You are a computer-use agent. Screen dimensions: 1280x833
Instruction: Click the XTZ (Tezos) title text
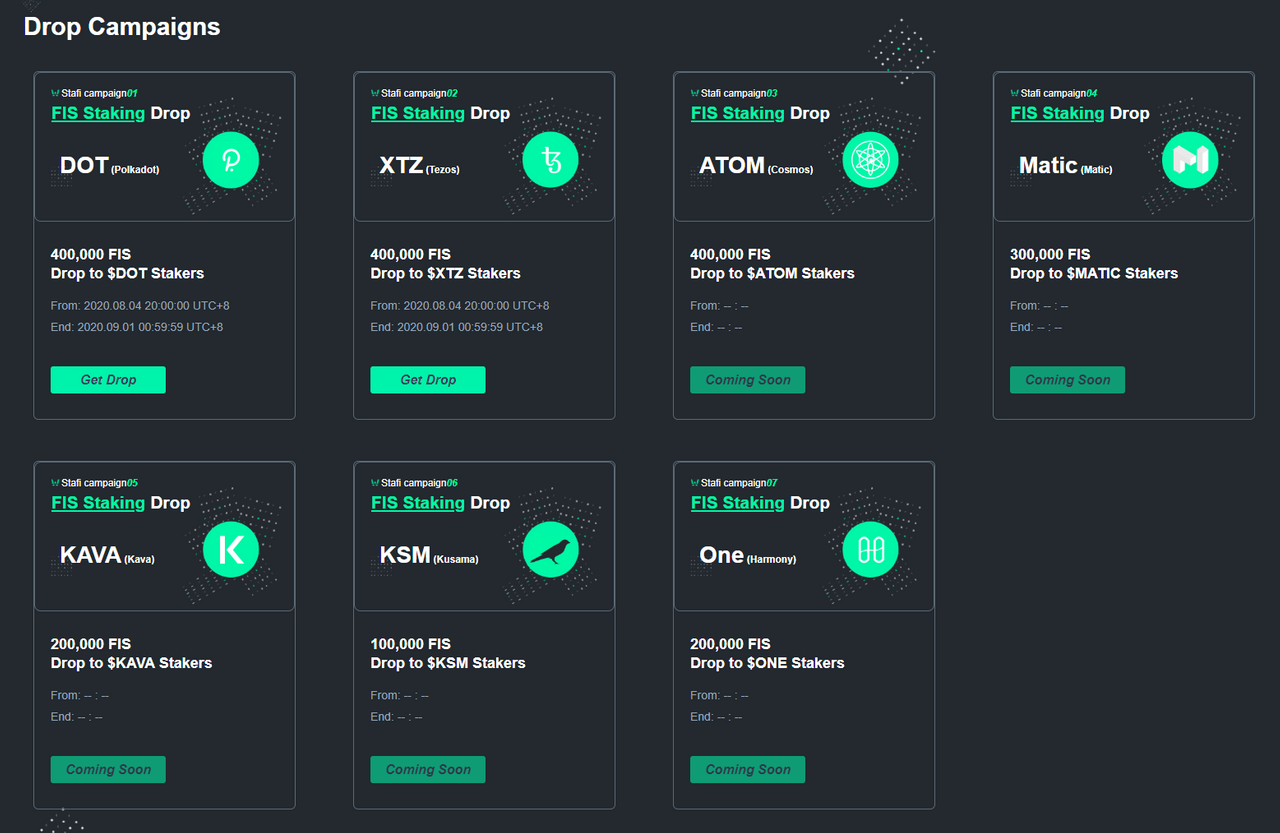(419, 166)
